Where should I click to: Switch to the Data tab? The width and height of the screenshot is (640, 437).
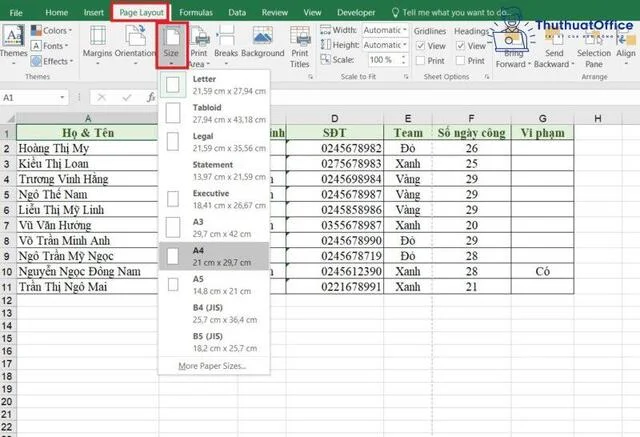coord(237,13)
